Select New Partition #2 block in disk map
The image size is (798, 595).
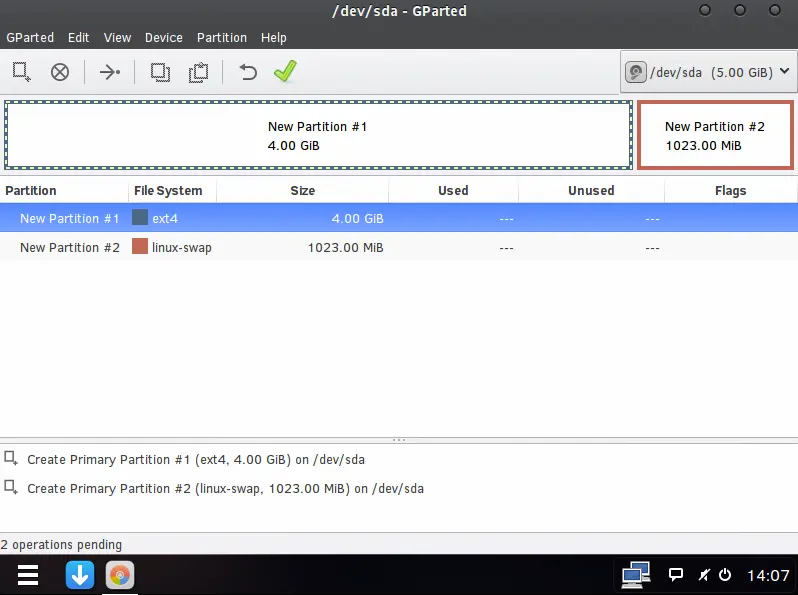tap(715, 135)
